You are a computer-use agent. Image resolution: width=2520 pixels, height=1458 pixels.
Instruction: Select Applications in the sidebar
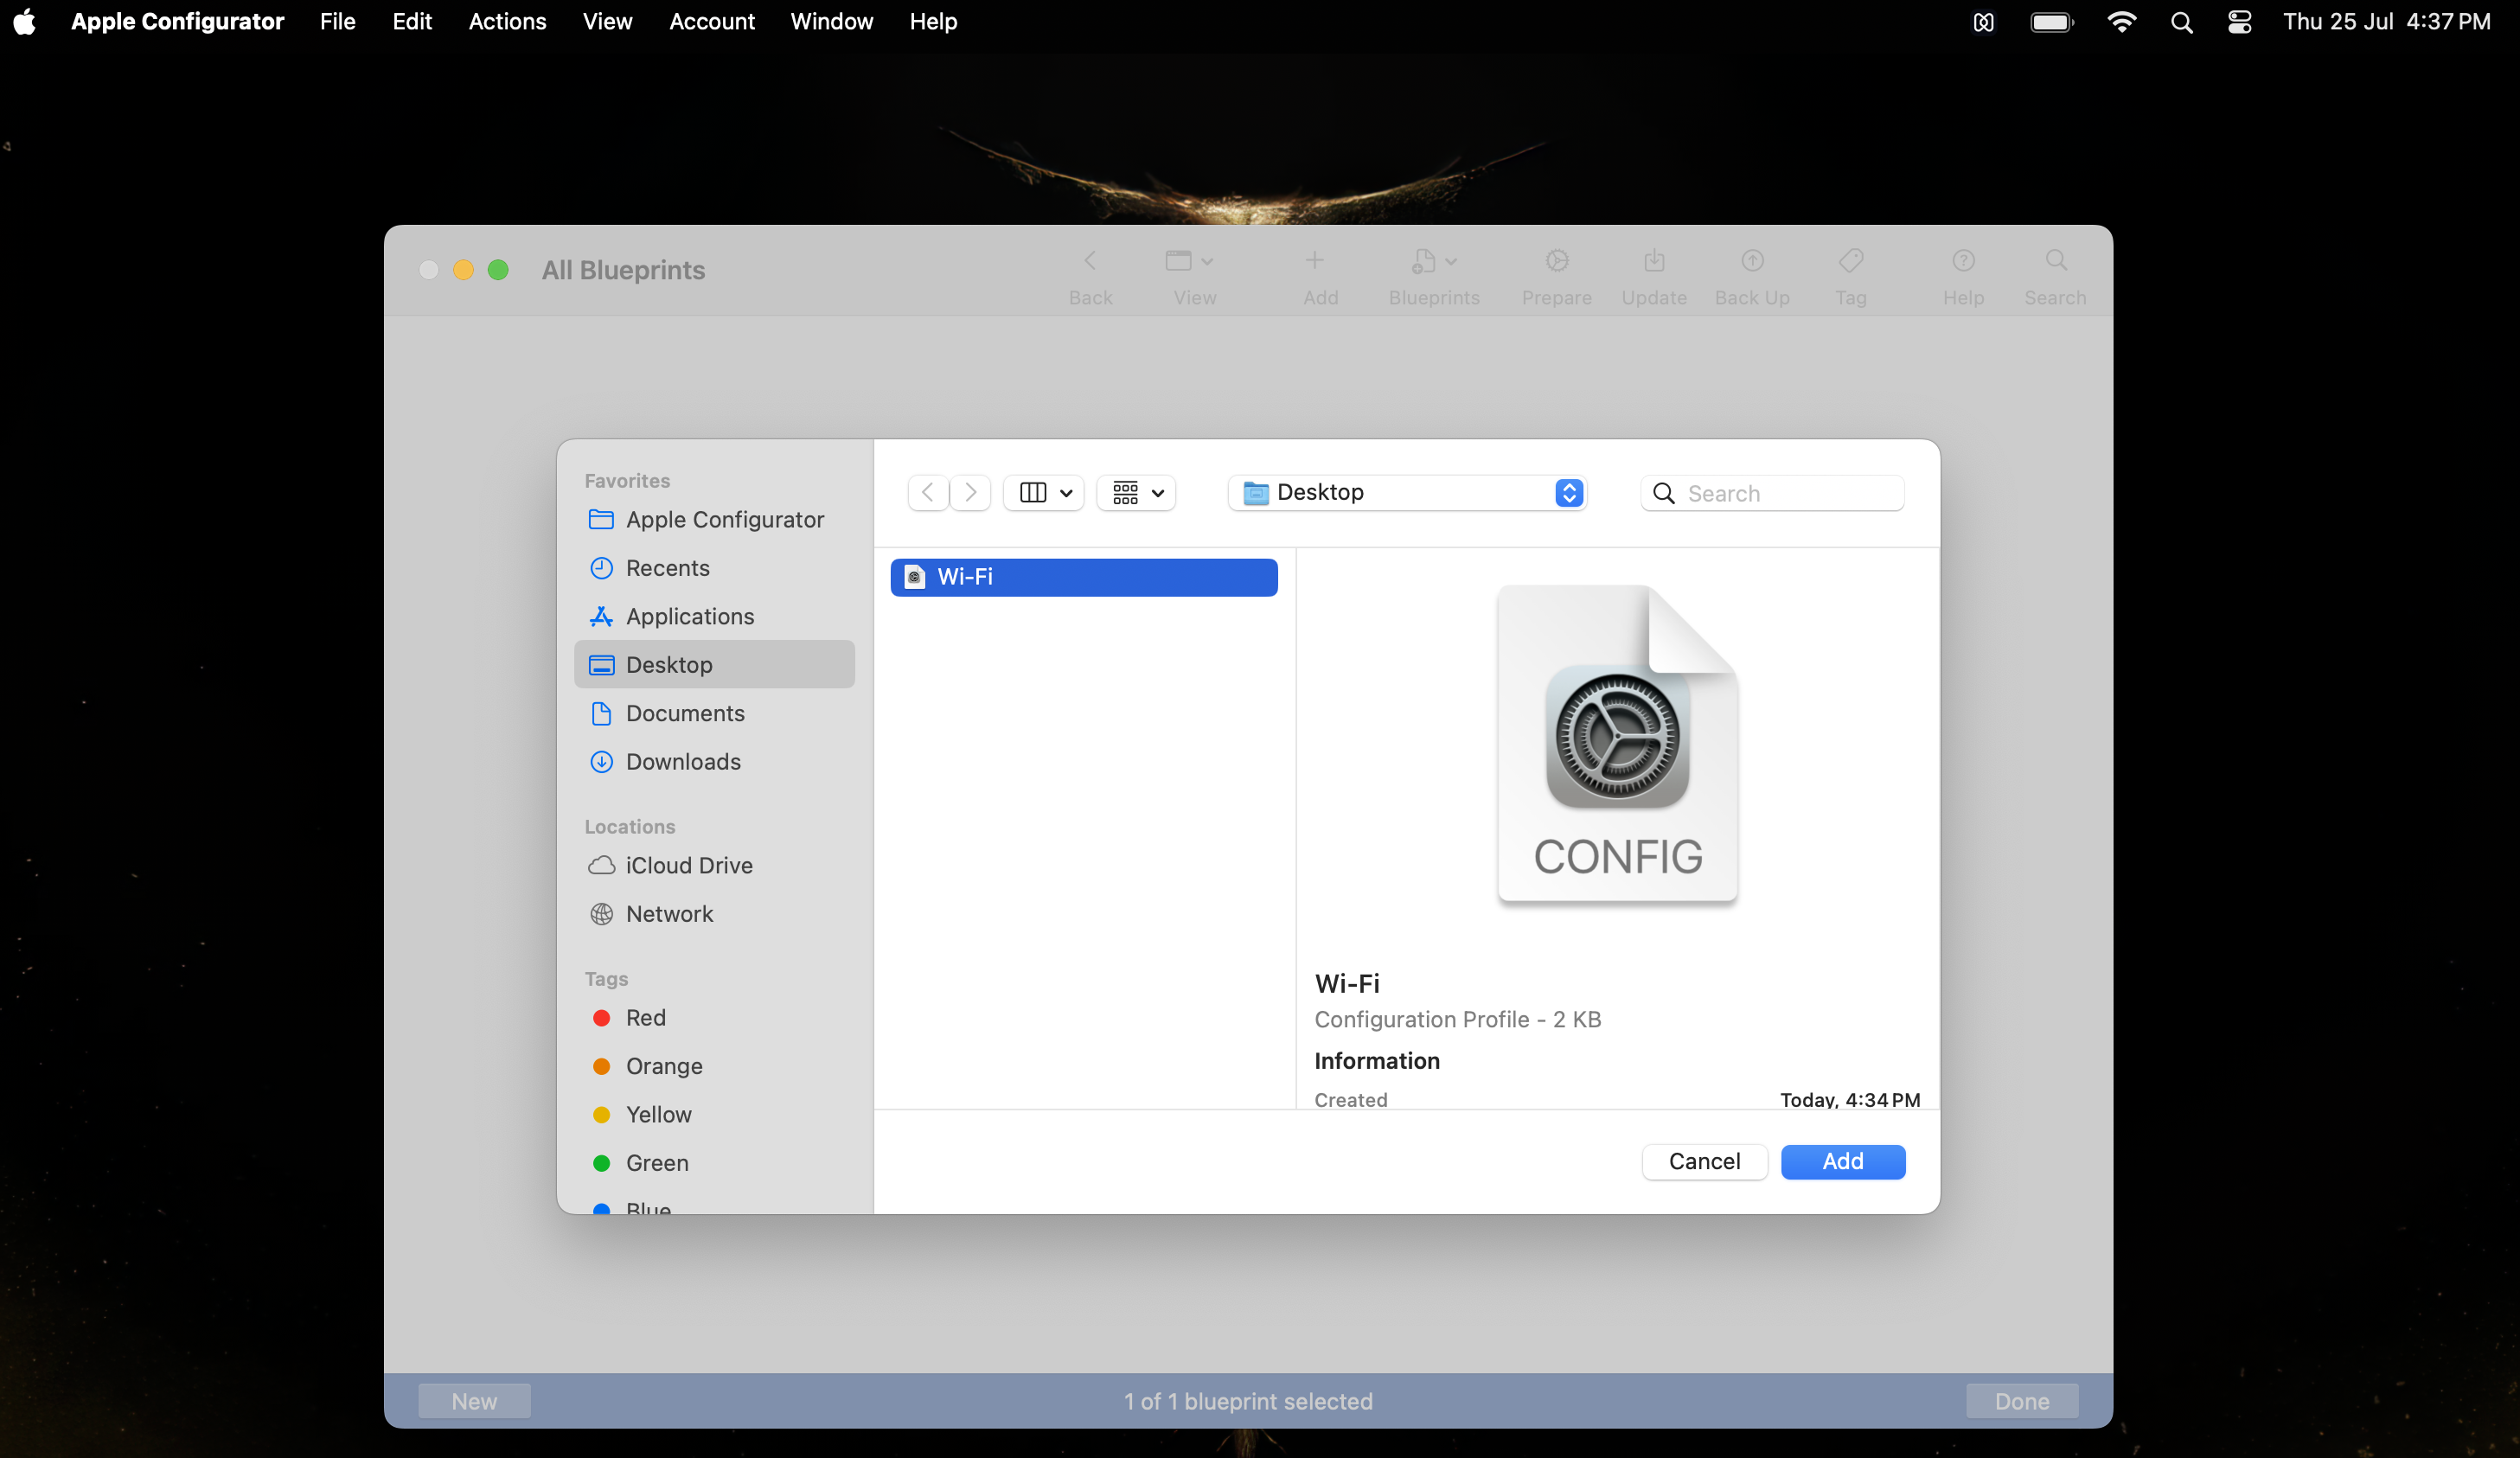[x=714, y=617]
